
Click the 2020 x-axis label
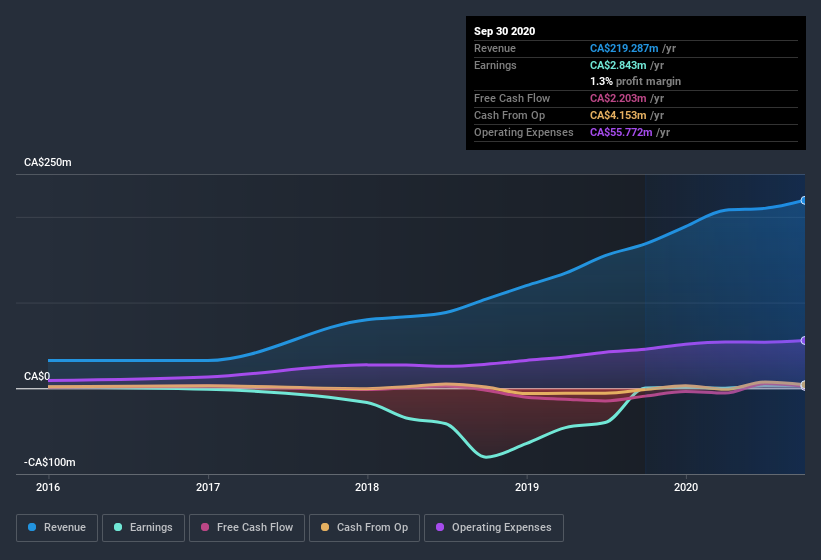point(686,487)
